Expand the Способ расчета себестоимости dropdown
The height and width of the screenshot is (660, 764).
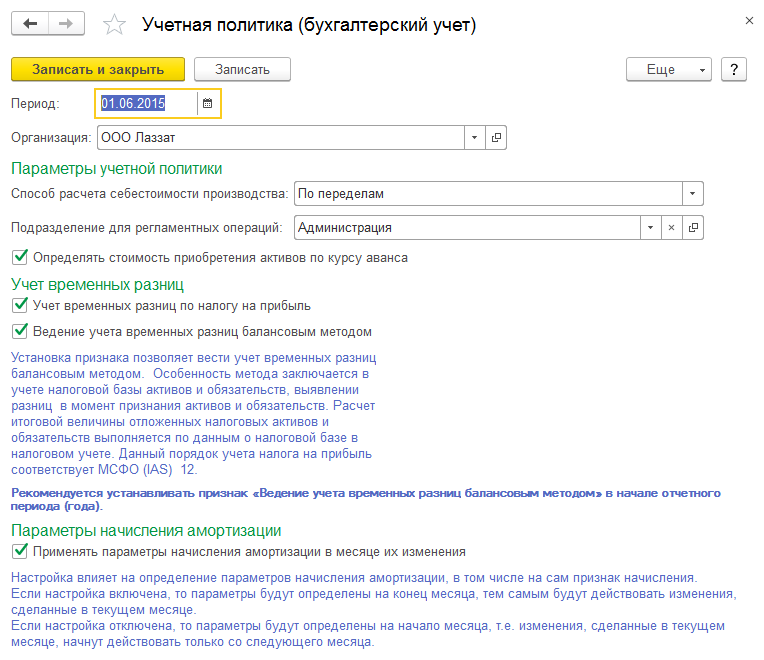click(693, 194)
